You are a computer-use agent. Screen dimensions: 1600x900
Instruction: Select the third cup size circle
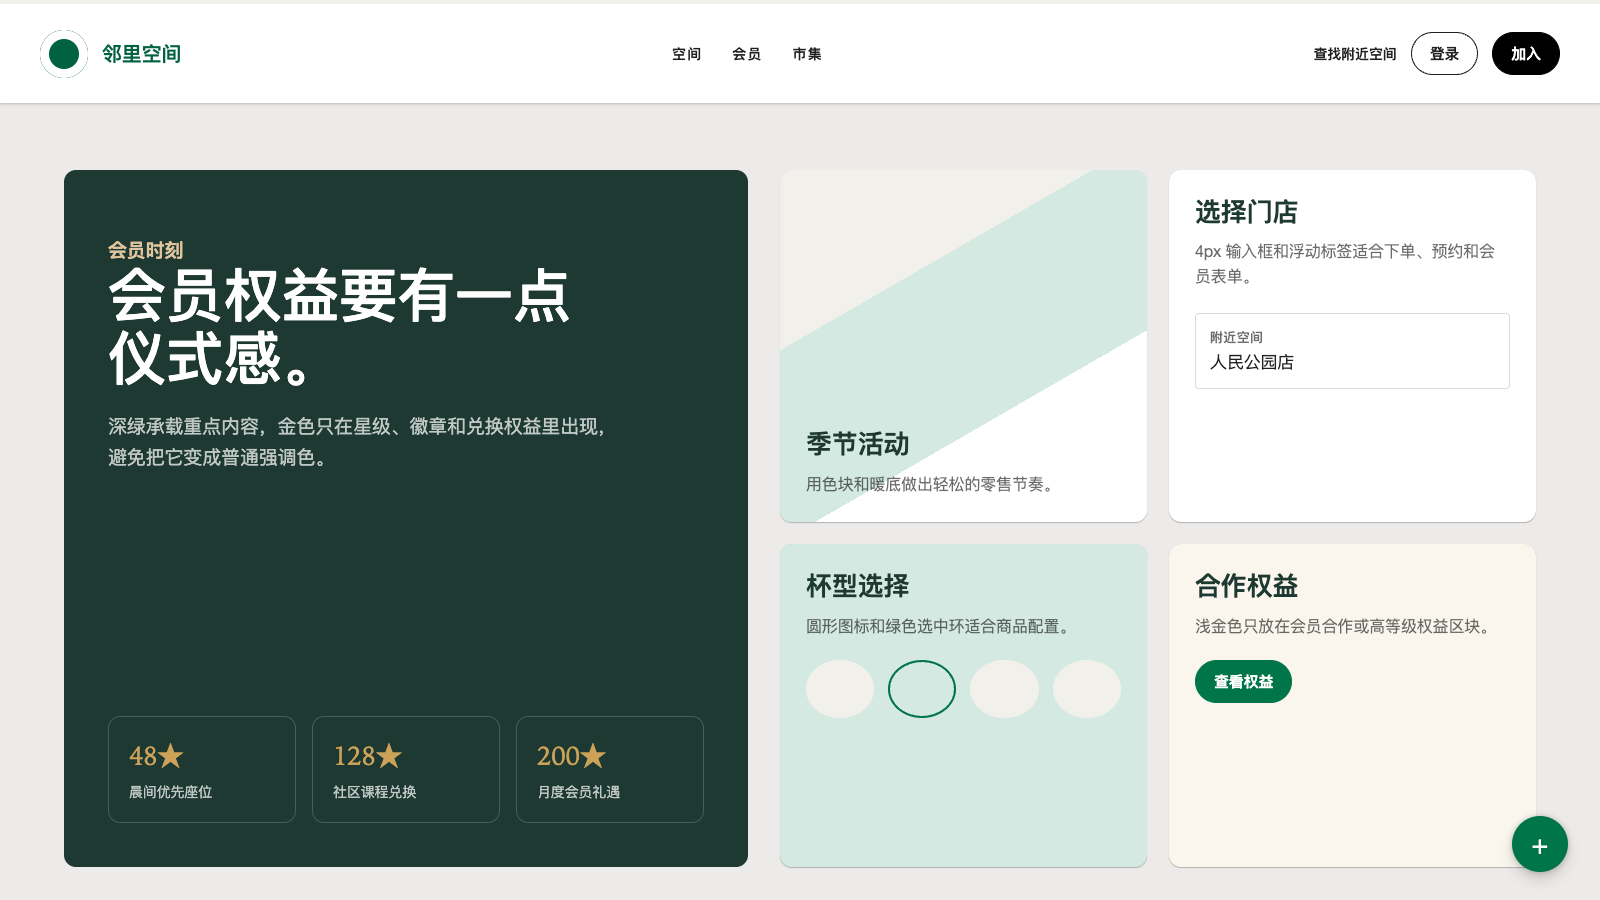click(1004, 689)
